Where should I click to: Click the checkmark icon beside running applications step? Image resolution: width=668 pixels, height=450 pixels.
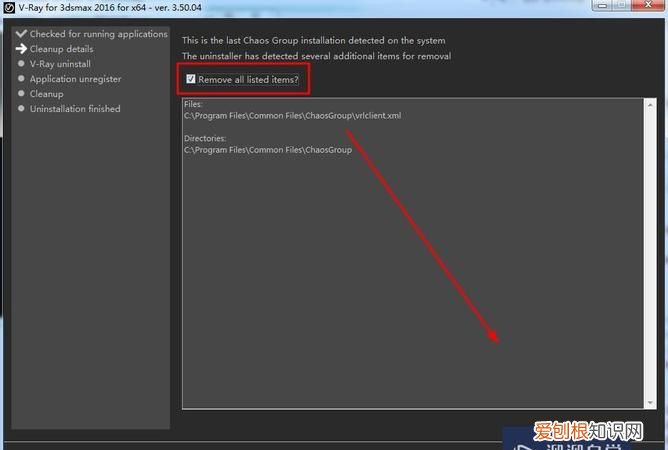tap(20, 34)
